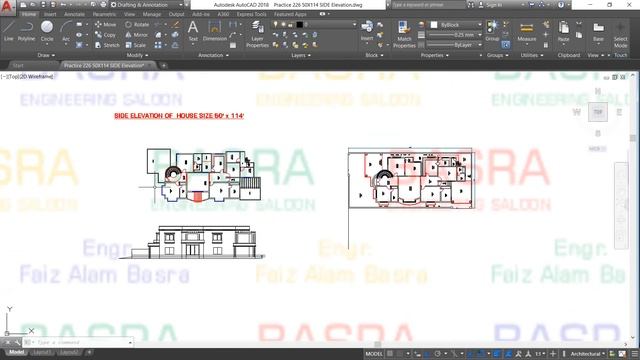Click the Measure tool

(x=527, y=31)
